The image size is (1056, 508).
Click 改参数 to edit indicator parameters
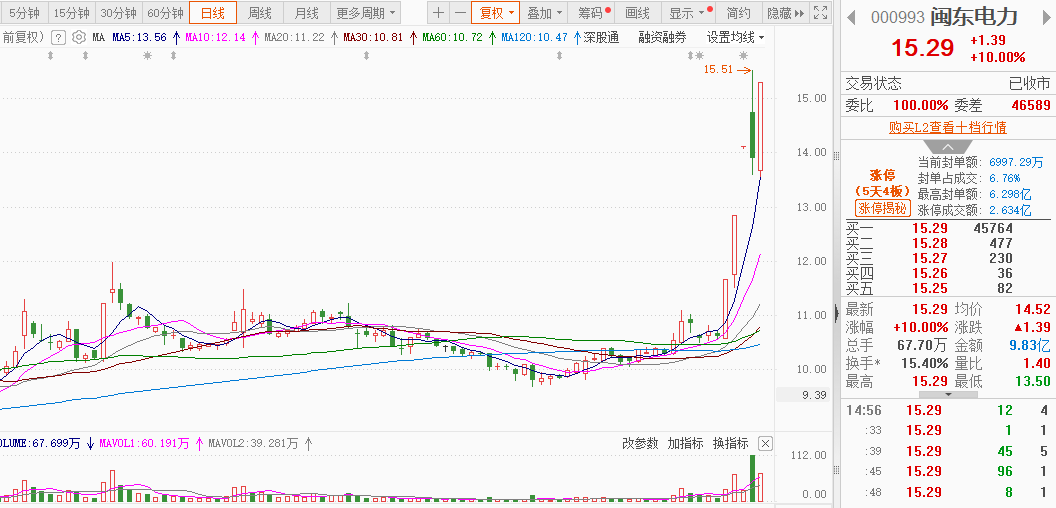(x=640, y=443)
